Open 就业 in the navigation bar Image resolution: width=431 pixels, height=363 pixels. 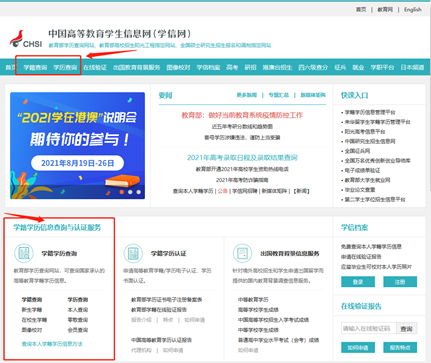point(358,67)
